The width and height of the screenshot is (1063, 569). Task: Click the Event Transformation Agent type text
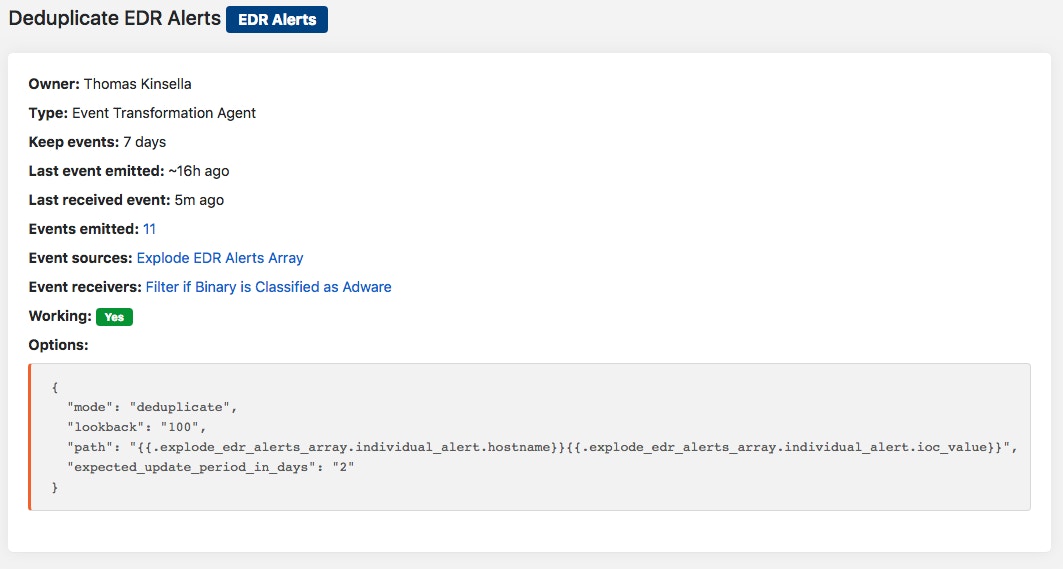(x=164, y=113)
